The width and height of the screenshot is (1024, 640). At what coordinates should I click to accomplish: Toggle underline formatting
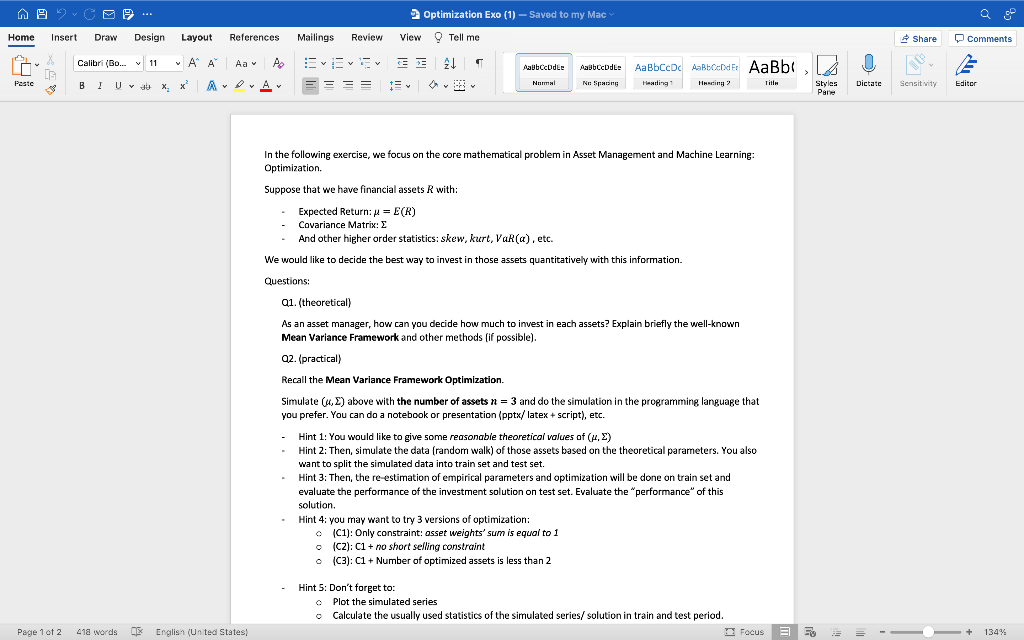pyautogui.click(x=118, y=85)
